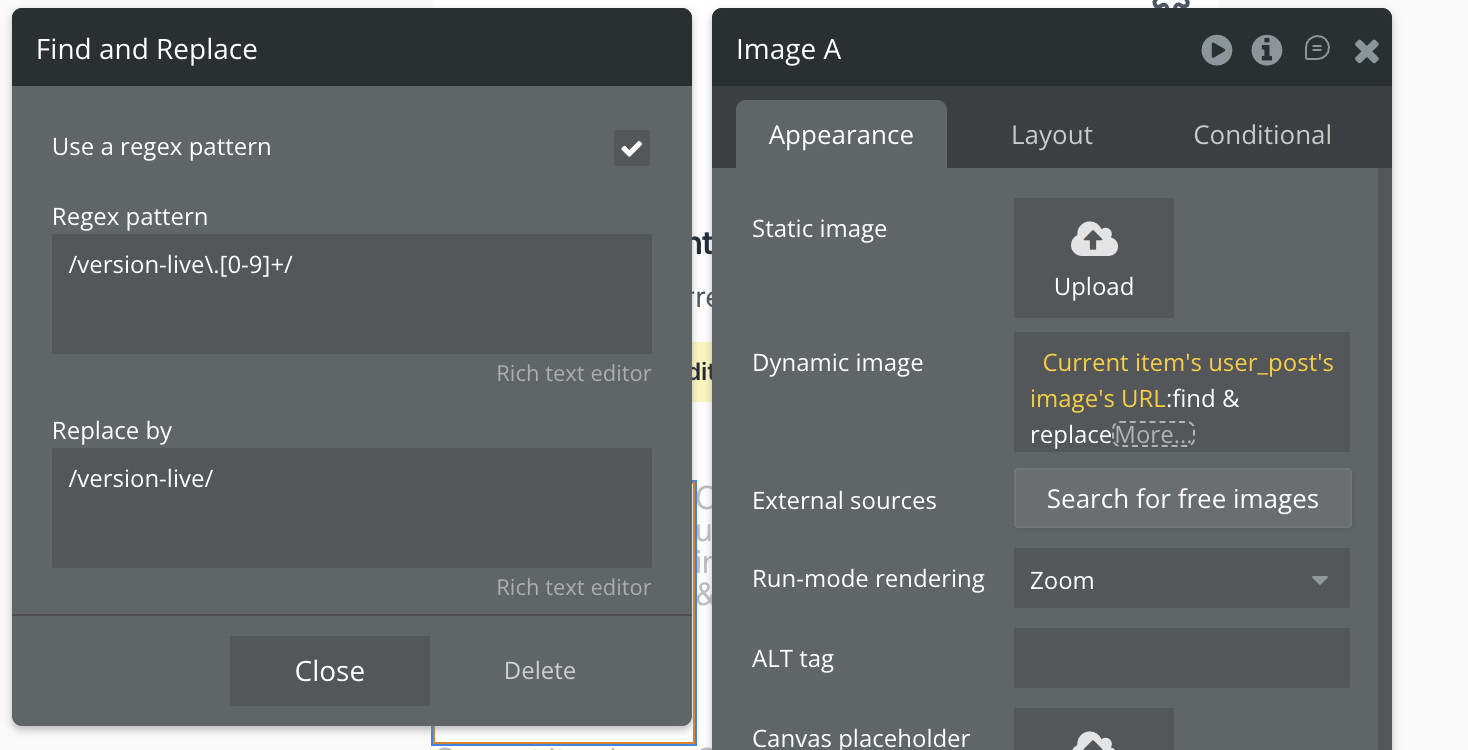Click the ALT tag input box

pyautogui.click(x=1181, y=658)
